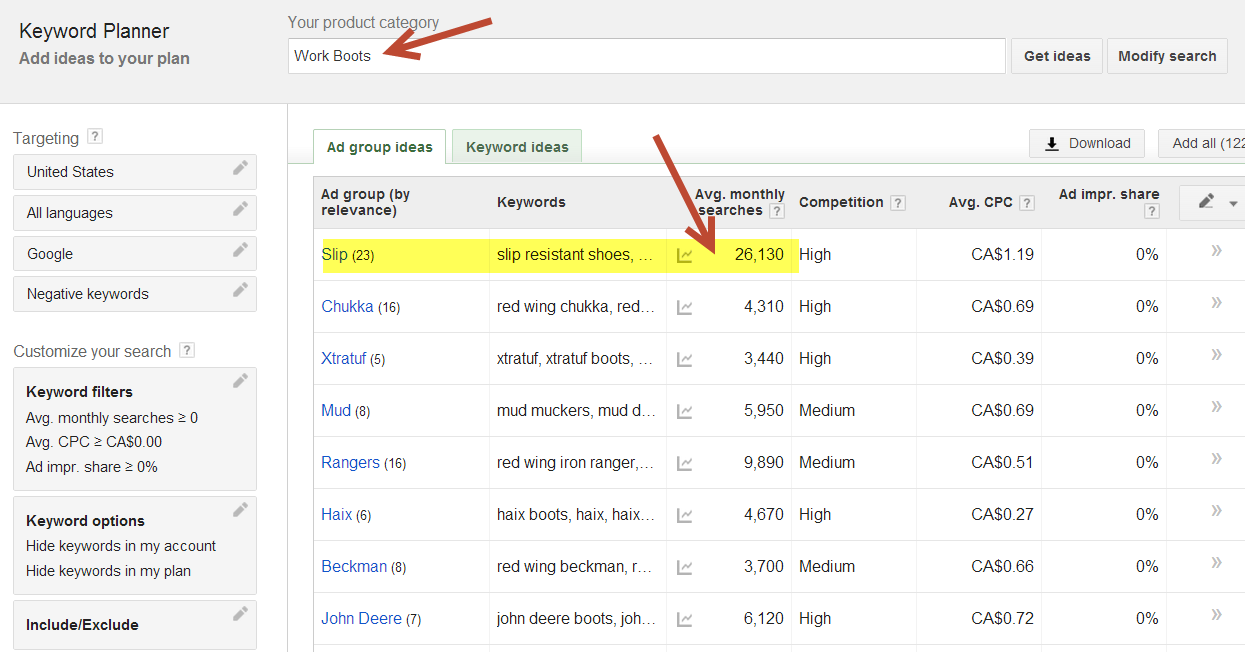Click the Modify search button
The image size is (1245, 652).
point(1167,56)
